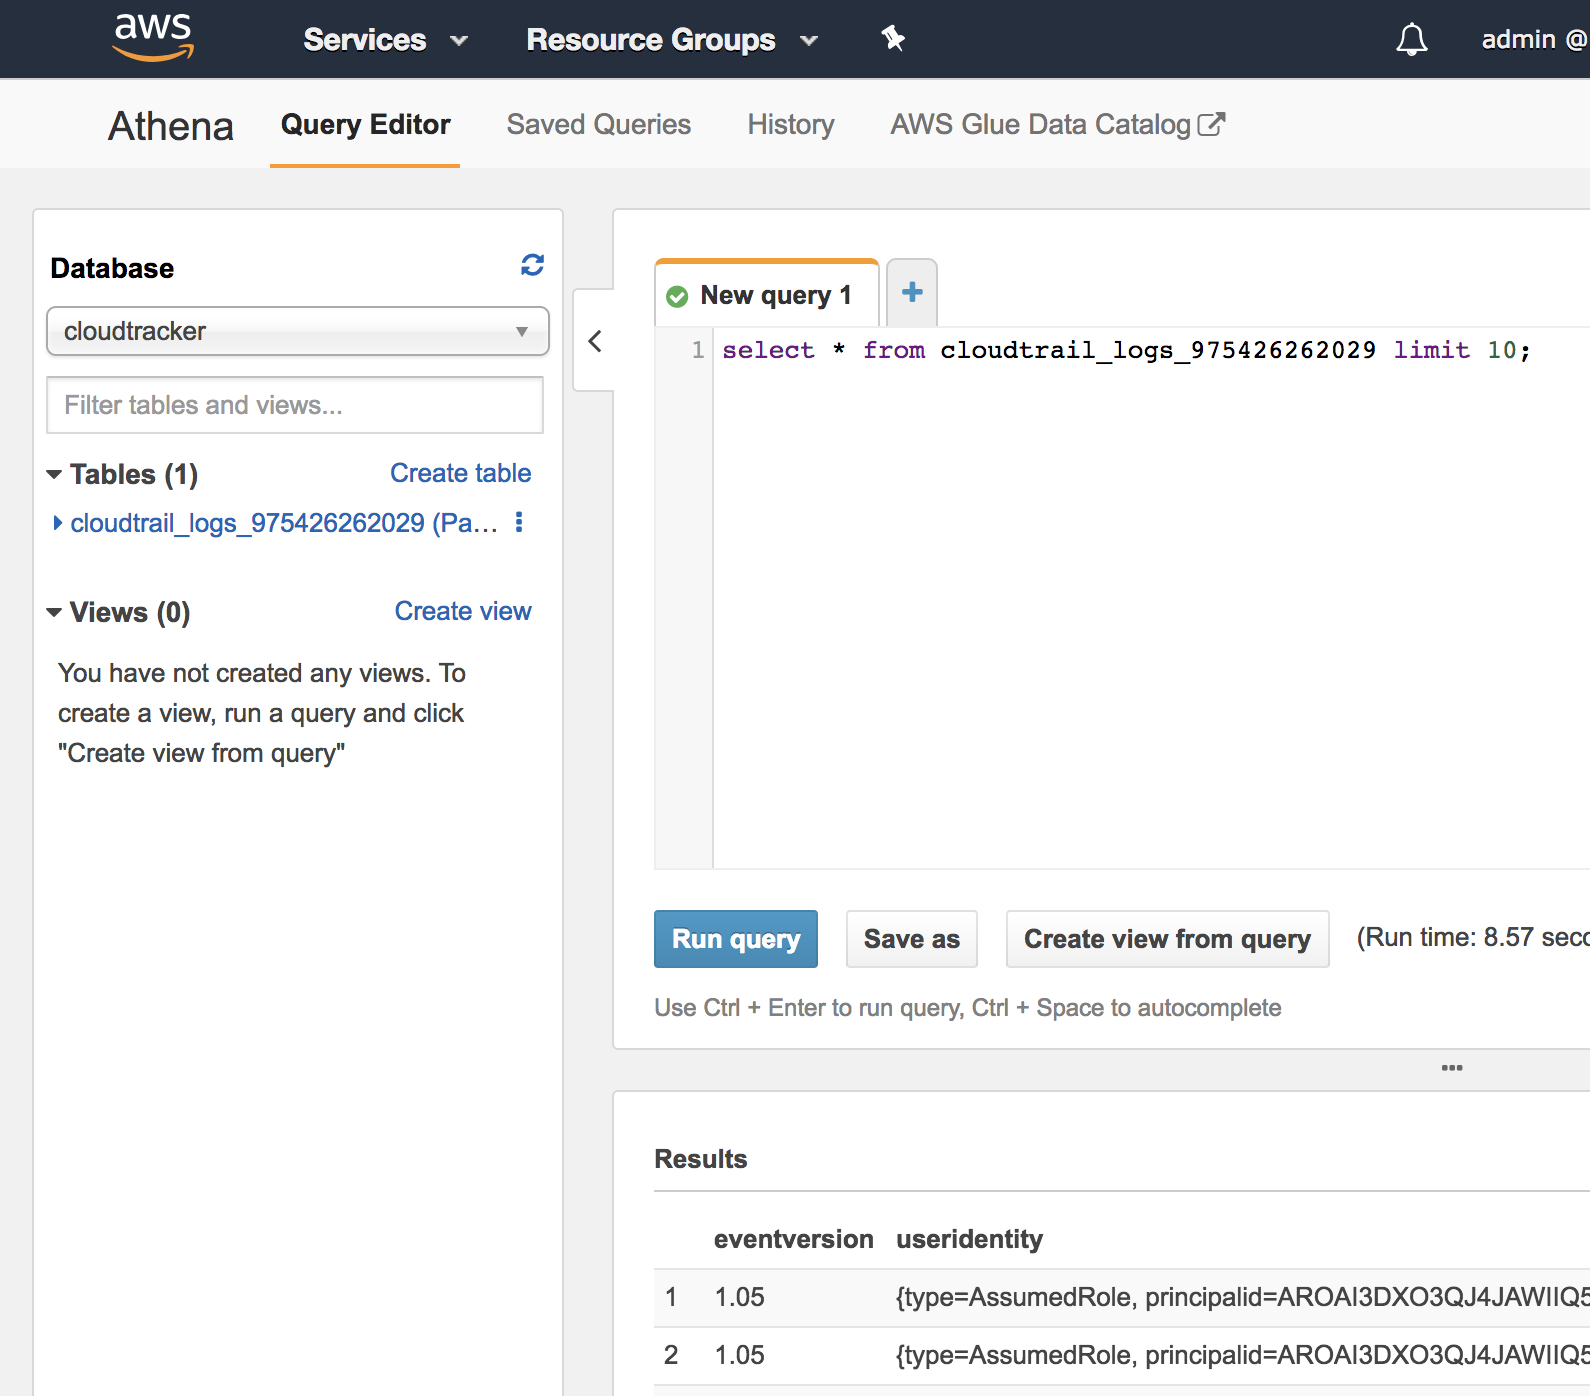Open the Saved Queries tab
1590x1396 pixels.
pos(598,125)
